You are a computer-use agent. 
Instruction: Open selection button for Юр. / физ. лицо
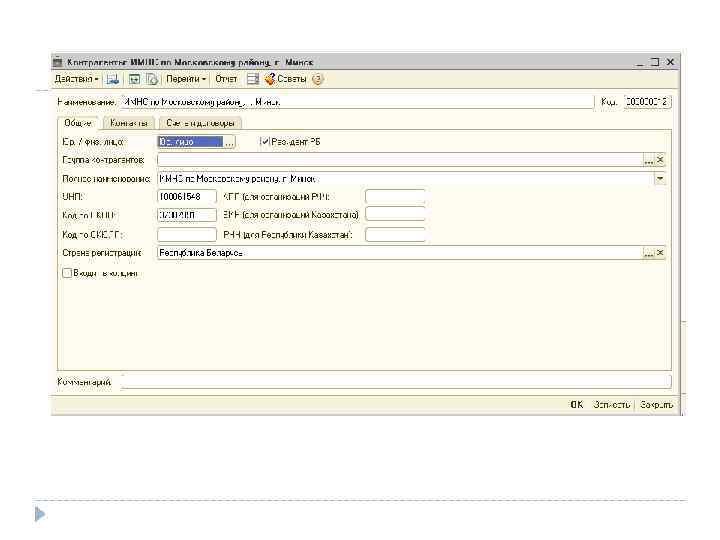tap(229, 142)
